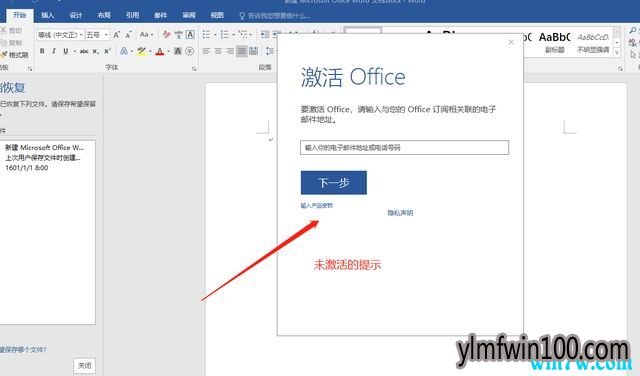Apply the text highlight color
Screen dimensions: 640x376
(141, 51)
